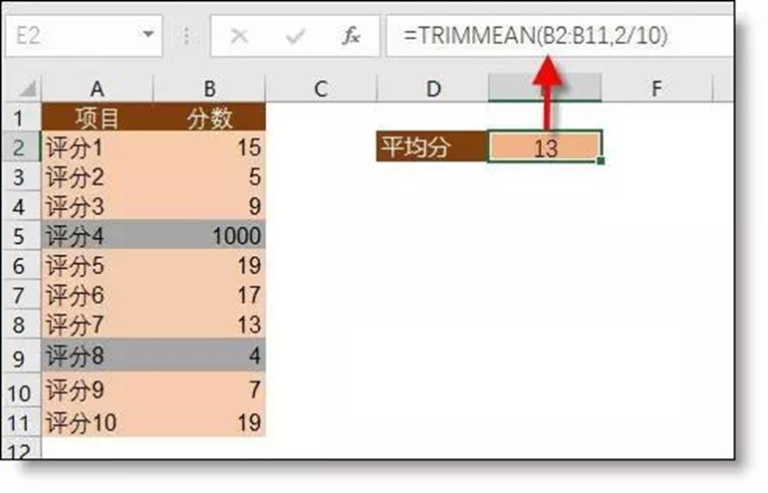
Task: Select column A header
Action: point(97,89)
